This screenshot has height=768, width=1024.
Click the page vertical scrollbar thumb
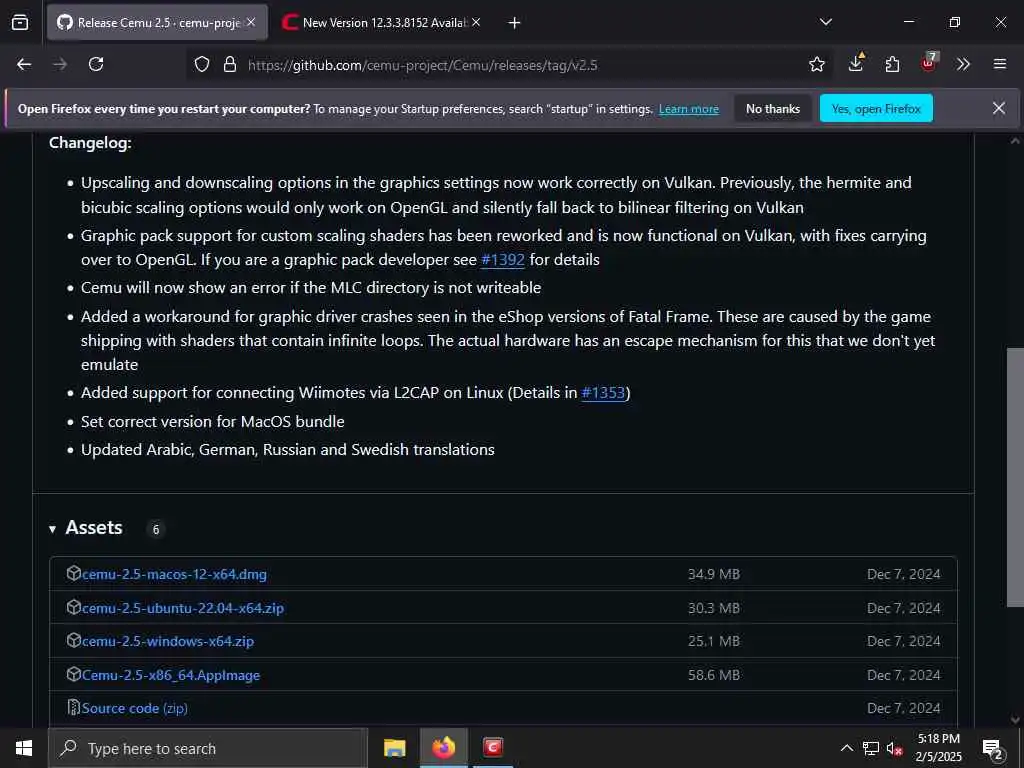coord(1015,477)
